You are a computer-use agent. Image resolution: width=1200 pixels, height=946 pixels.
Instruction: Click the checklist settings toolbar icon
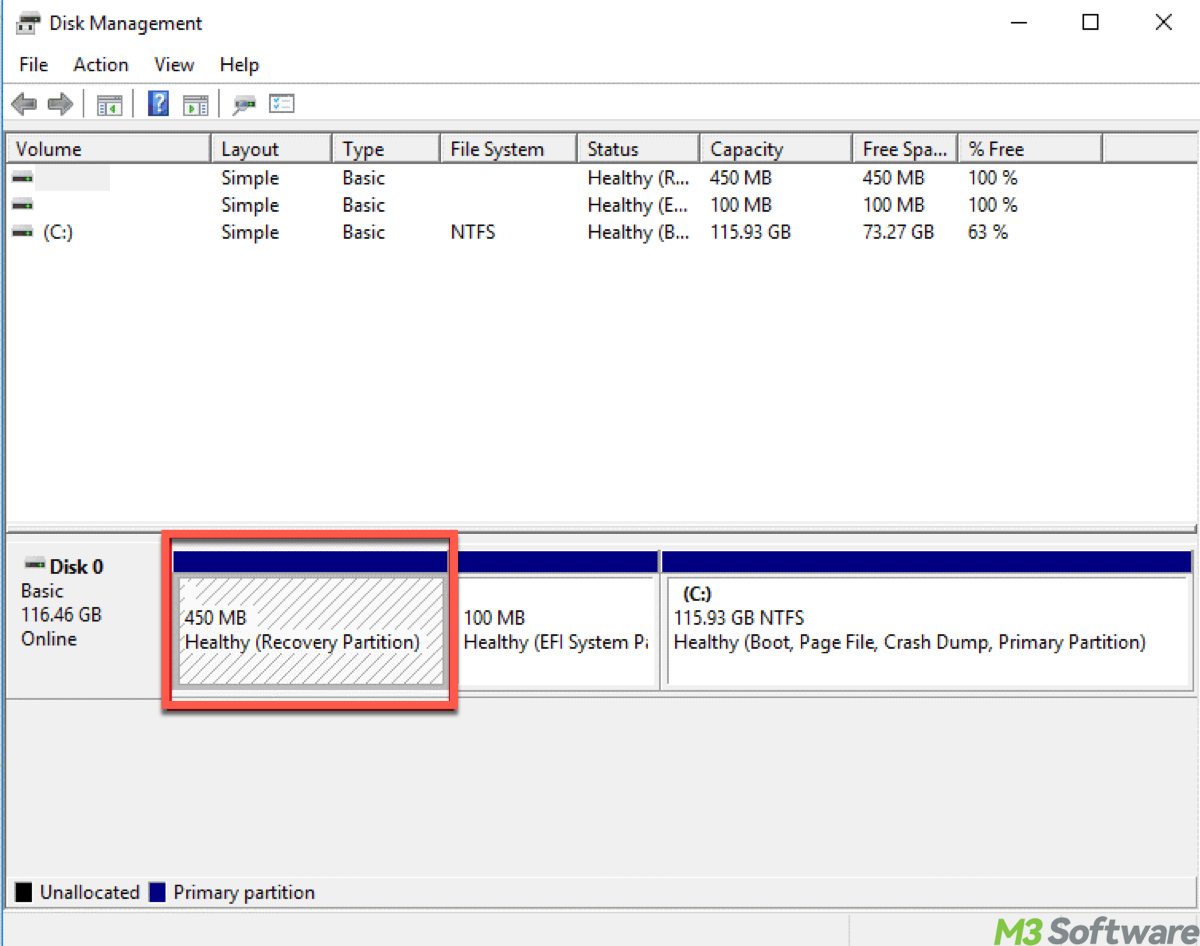[x=282, y=104]
